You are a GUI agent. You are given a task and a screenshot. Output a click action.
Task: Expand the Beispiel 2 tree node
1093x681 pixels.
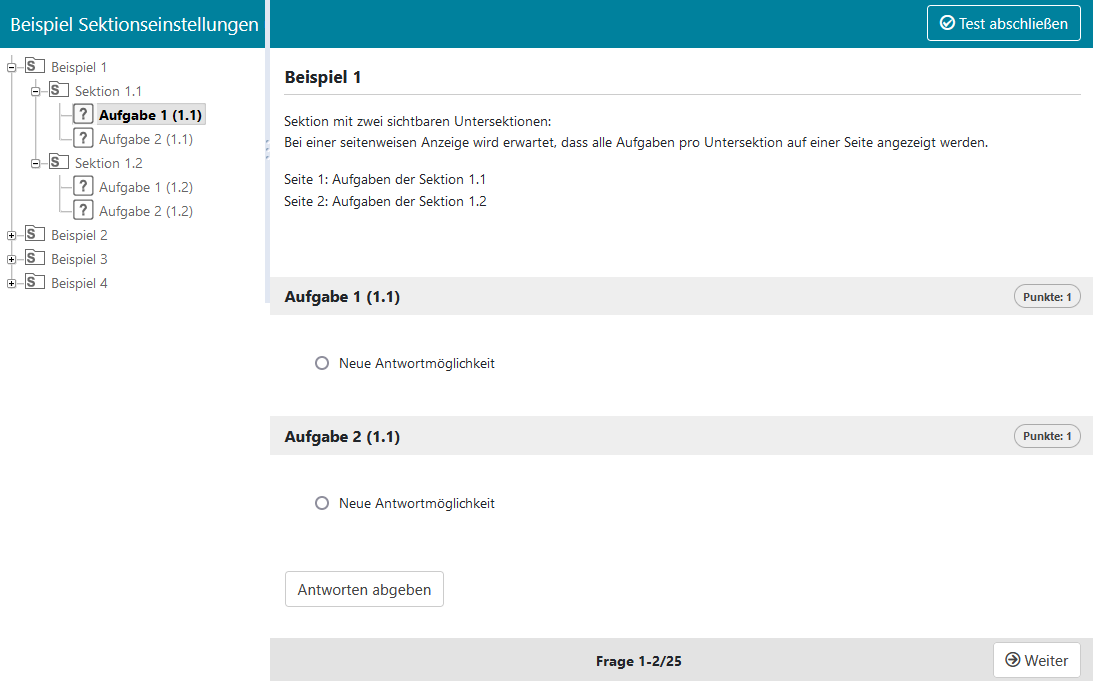pos(12,235)
